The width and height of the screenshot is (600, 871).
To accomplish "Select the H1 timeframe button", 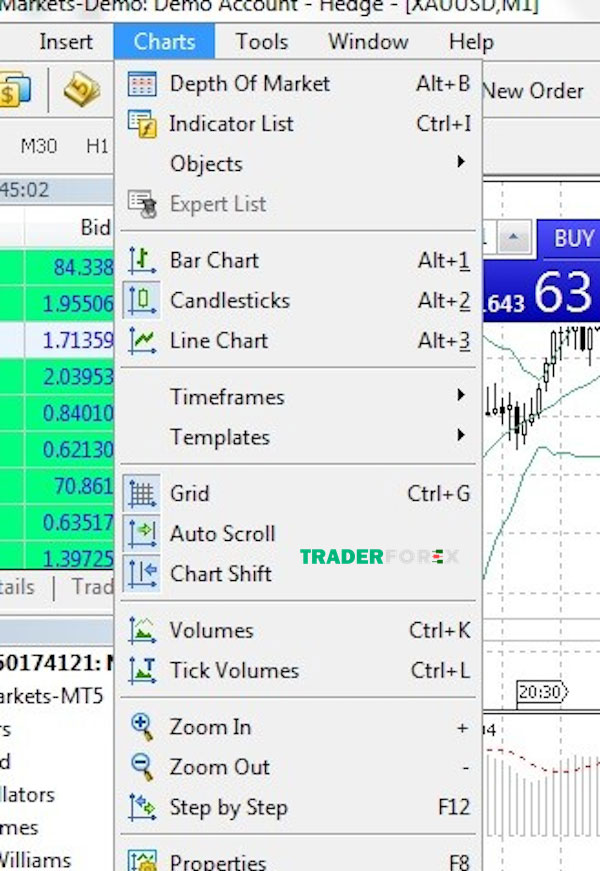I will click(97, 146).
